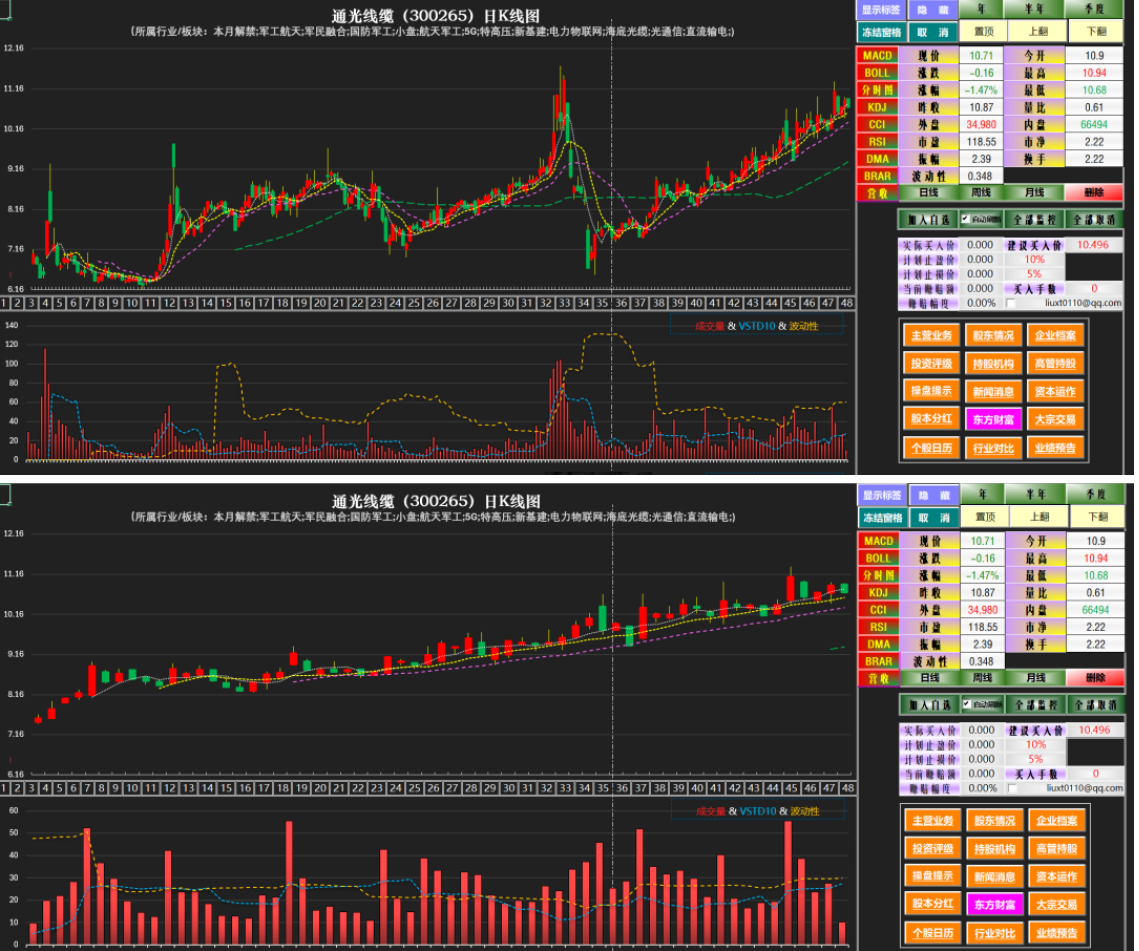Viewport: 1139px width, 951px height.
Task: Select period marker 44 under the lower K-line chart
Action: [x=772, y=788]
